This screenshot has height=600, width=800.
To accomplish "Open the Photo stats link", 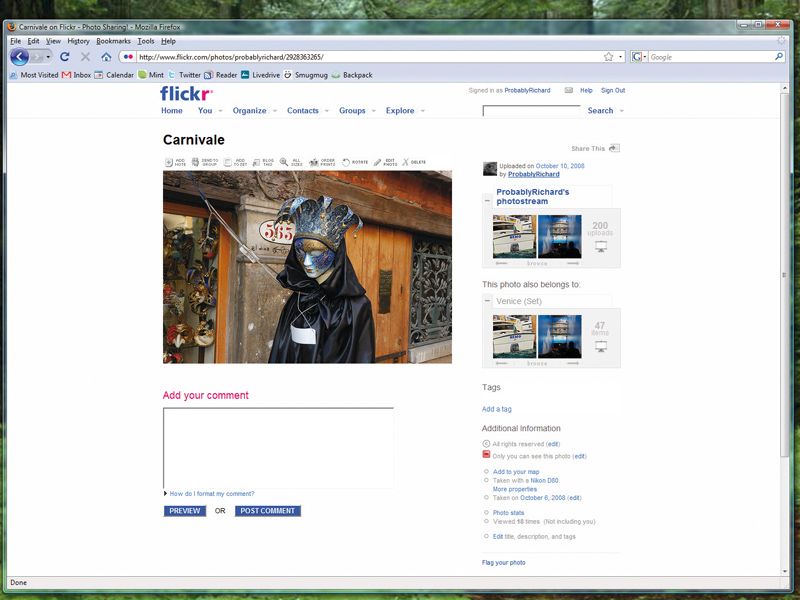I will [x=508, y=513].
